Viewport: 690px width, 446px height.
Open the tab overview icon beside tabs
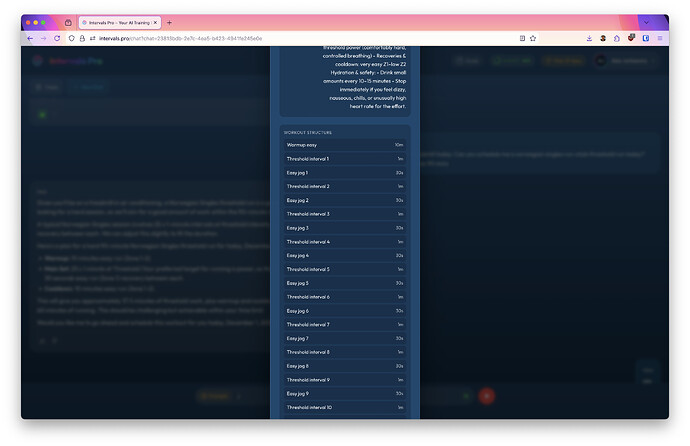68,22
